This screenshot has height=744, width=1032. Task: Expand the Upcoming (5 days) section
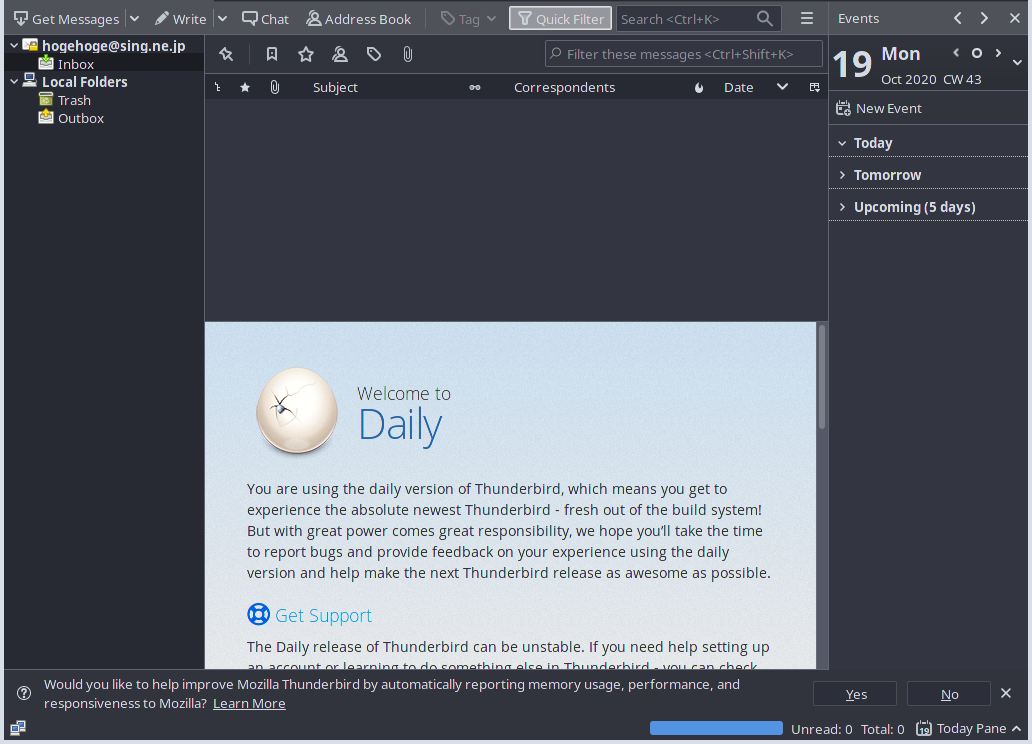[x=842, y=207]
